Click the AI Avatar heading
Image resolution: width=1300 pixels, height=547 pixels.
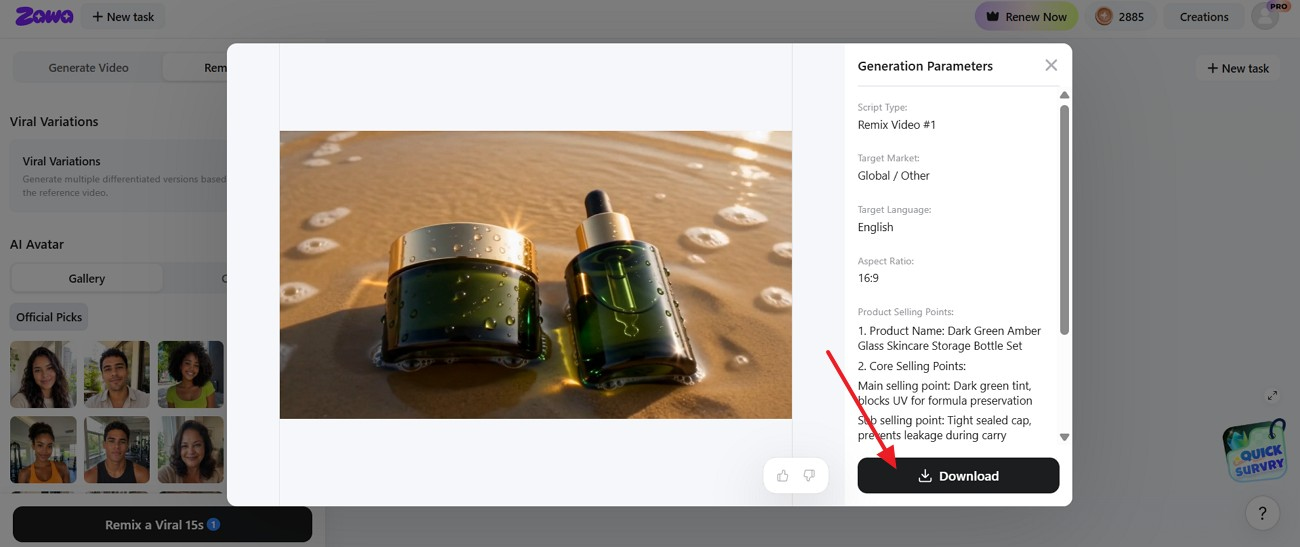37,244
